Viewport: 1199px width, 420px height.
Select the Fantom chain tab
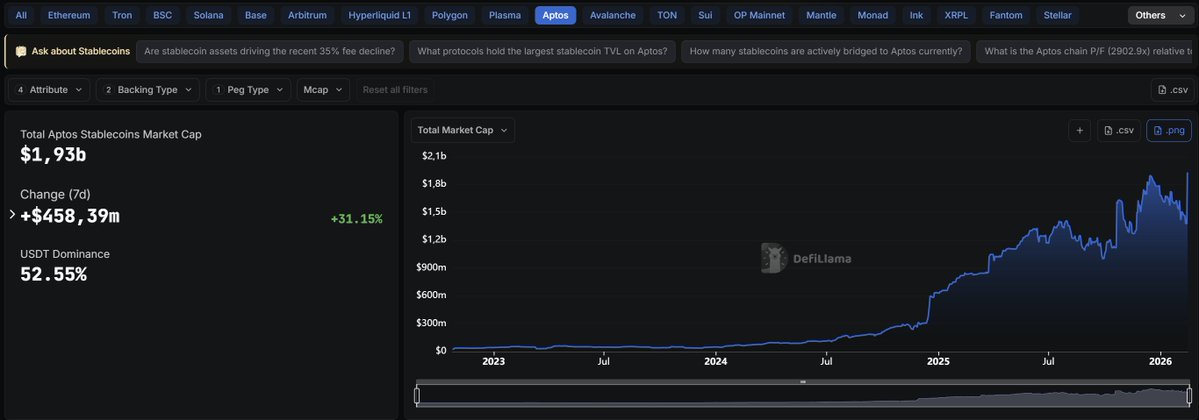(x=1006, y=15)
